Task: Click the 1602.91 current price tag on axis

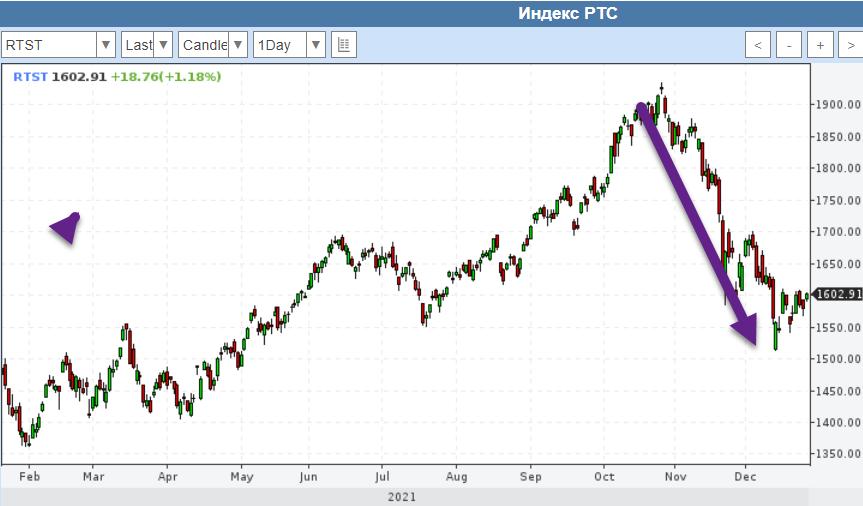Action: [838, 294]
